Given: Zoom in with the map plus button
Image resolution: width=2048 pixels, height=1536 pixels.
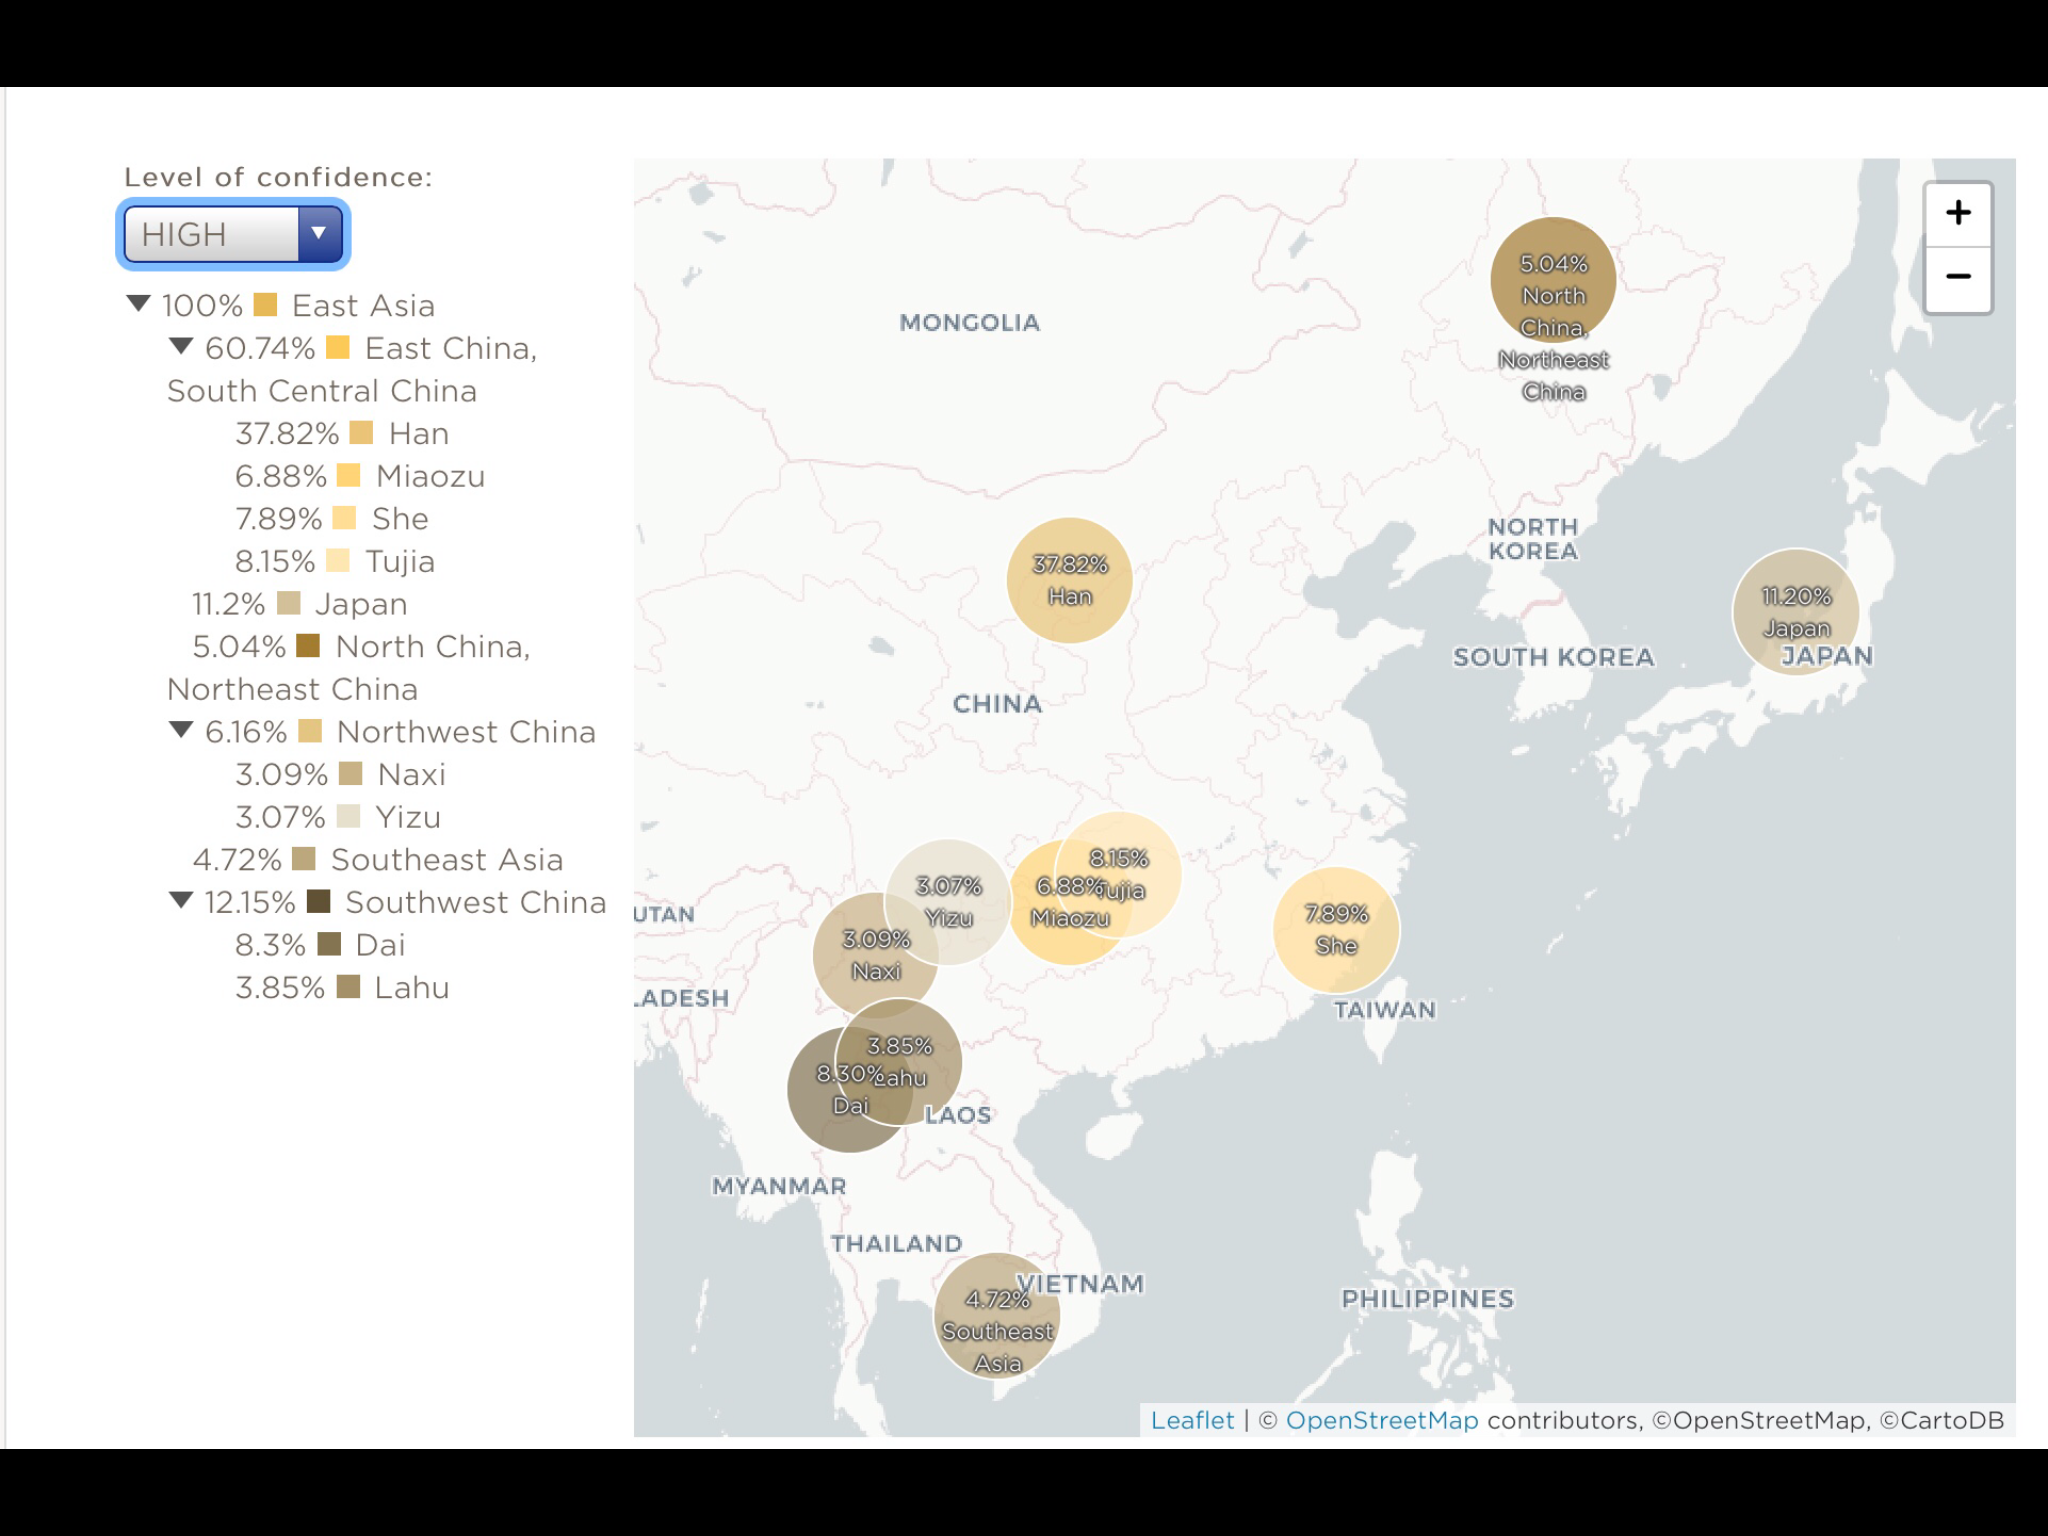Looking at the screenshot, I should (1957, 213).
